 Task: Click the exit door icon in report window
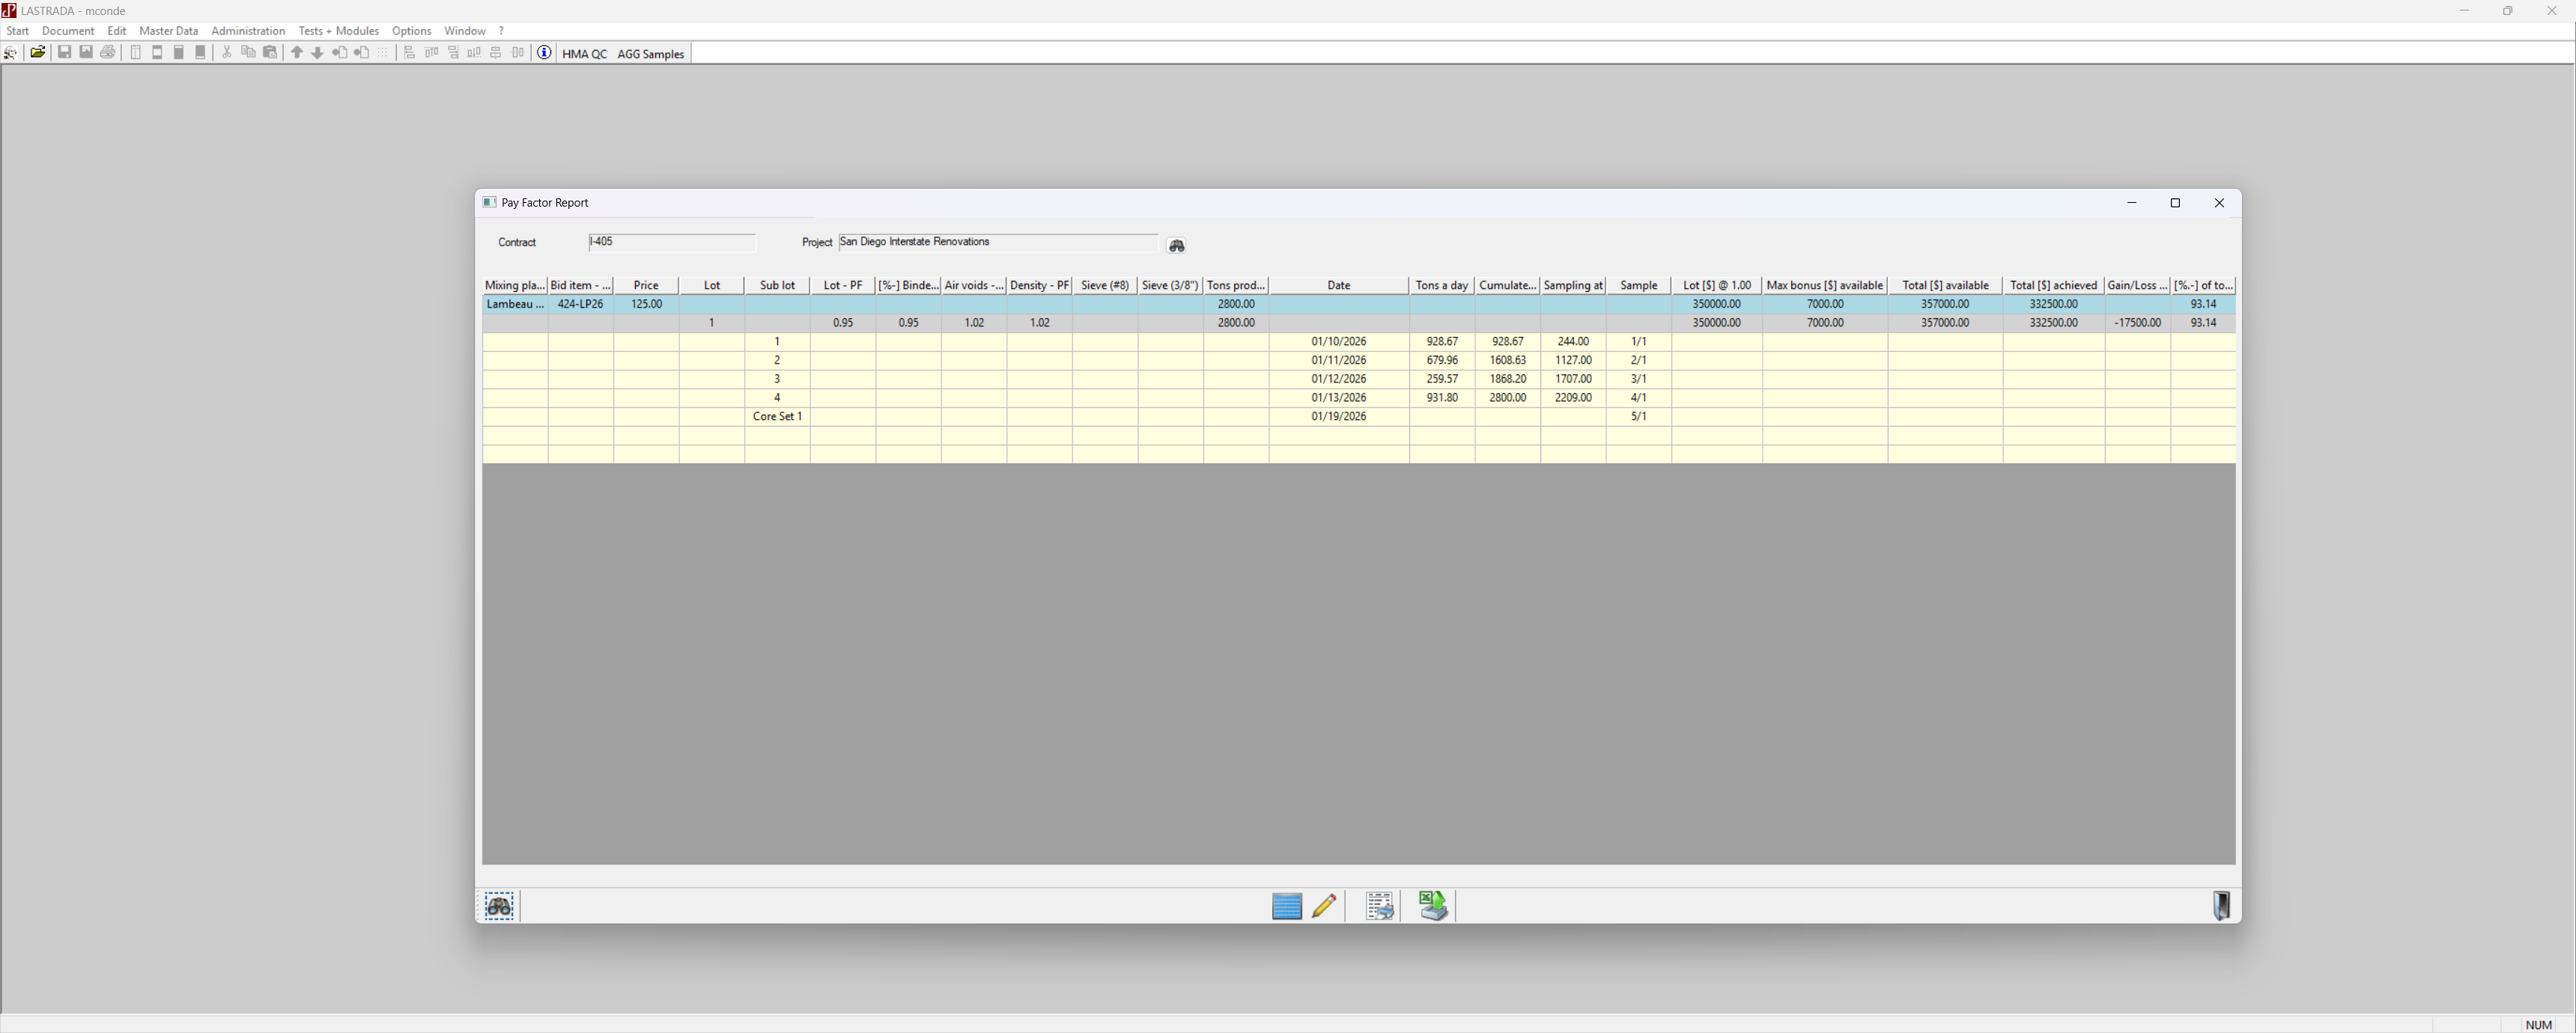tap(2220, 906)
